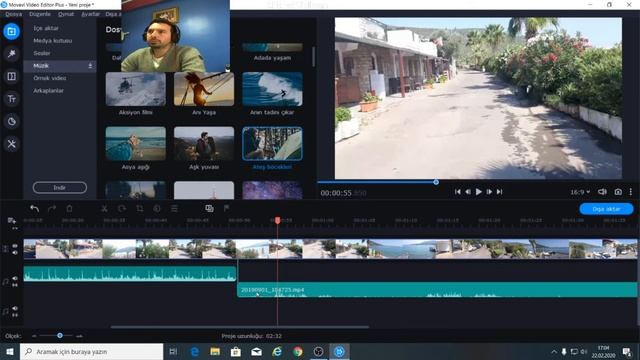This screenshot has height=360, width=640.
Task: Click the Add marker flag icon
Action: click(227, 209)
